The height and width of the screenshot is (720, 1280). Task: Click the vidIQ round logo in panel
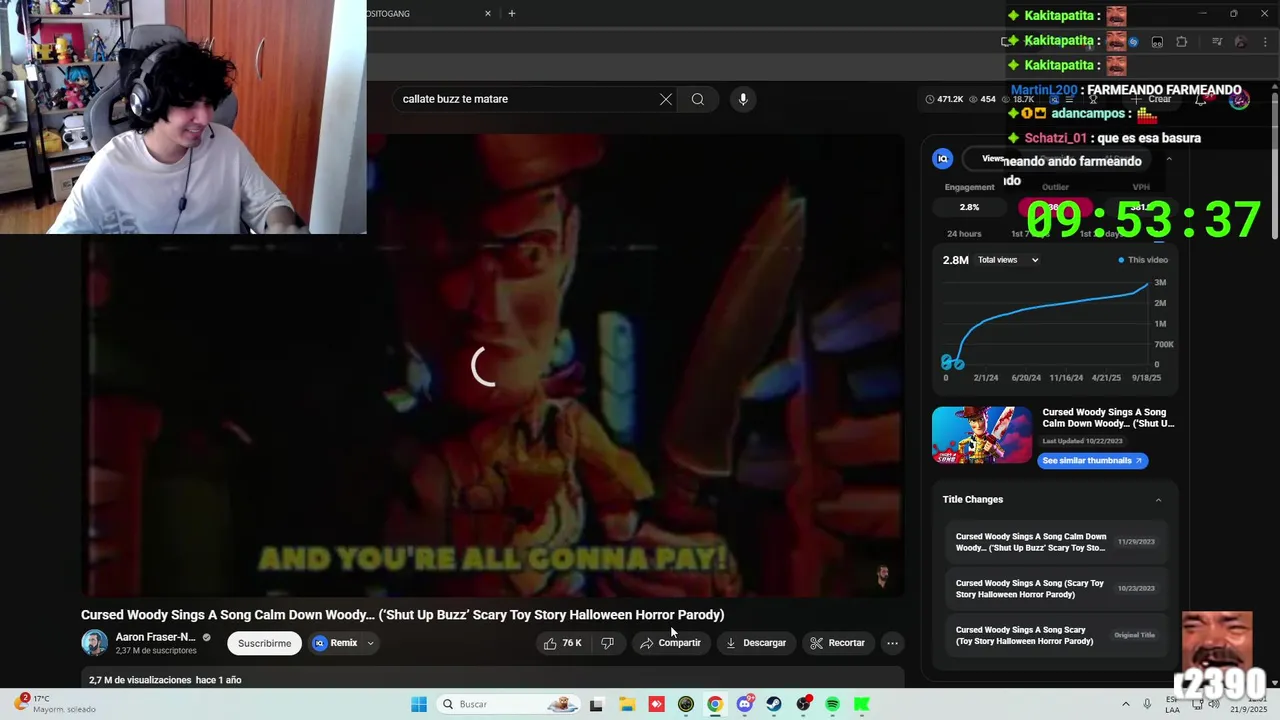point(943,159)
